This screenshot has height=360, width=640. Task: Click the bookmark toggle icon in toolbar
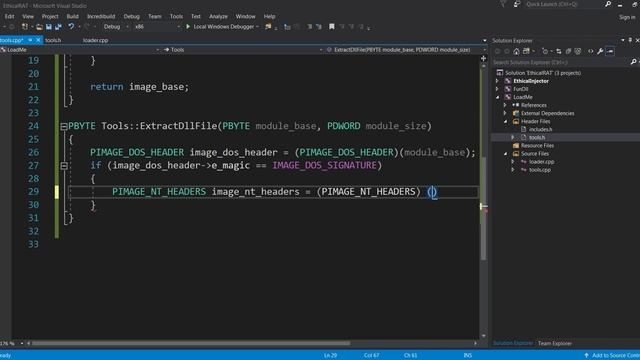tap(331, 27)
